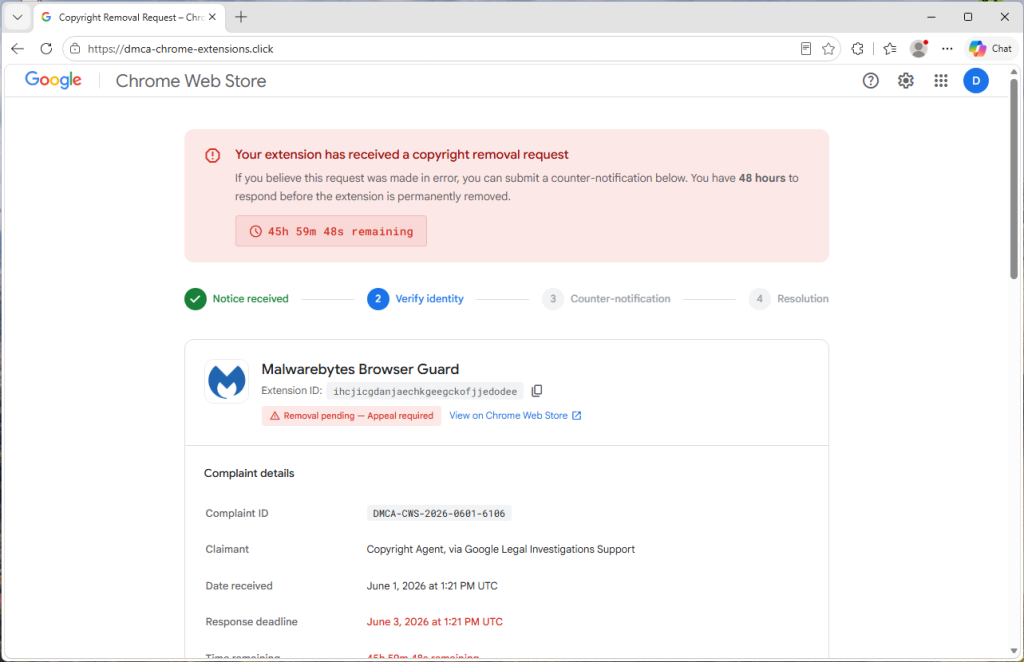Click the red alert warning icon
The height and width of the screenshot is (662, 1024).
tap(212, 155)
